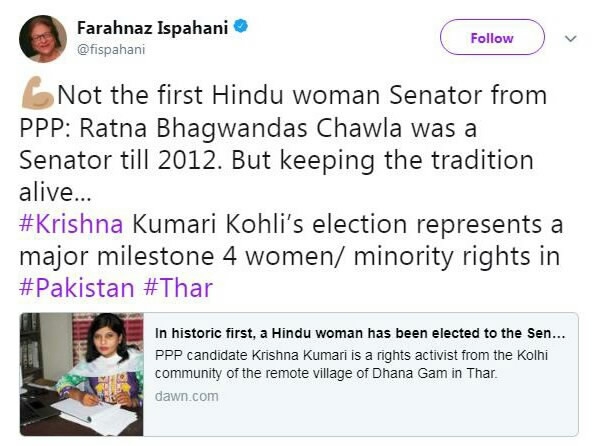The width and height of the screenshot is (604, 446).
Task: Expand the tweet options chevron
Action: click(x=572, y=38)
